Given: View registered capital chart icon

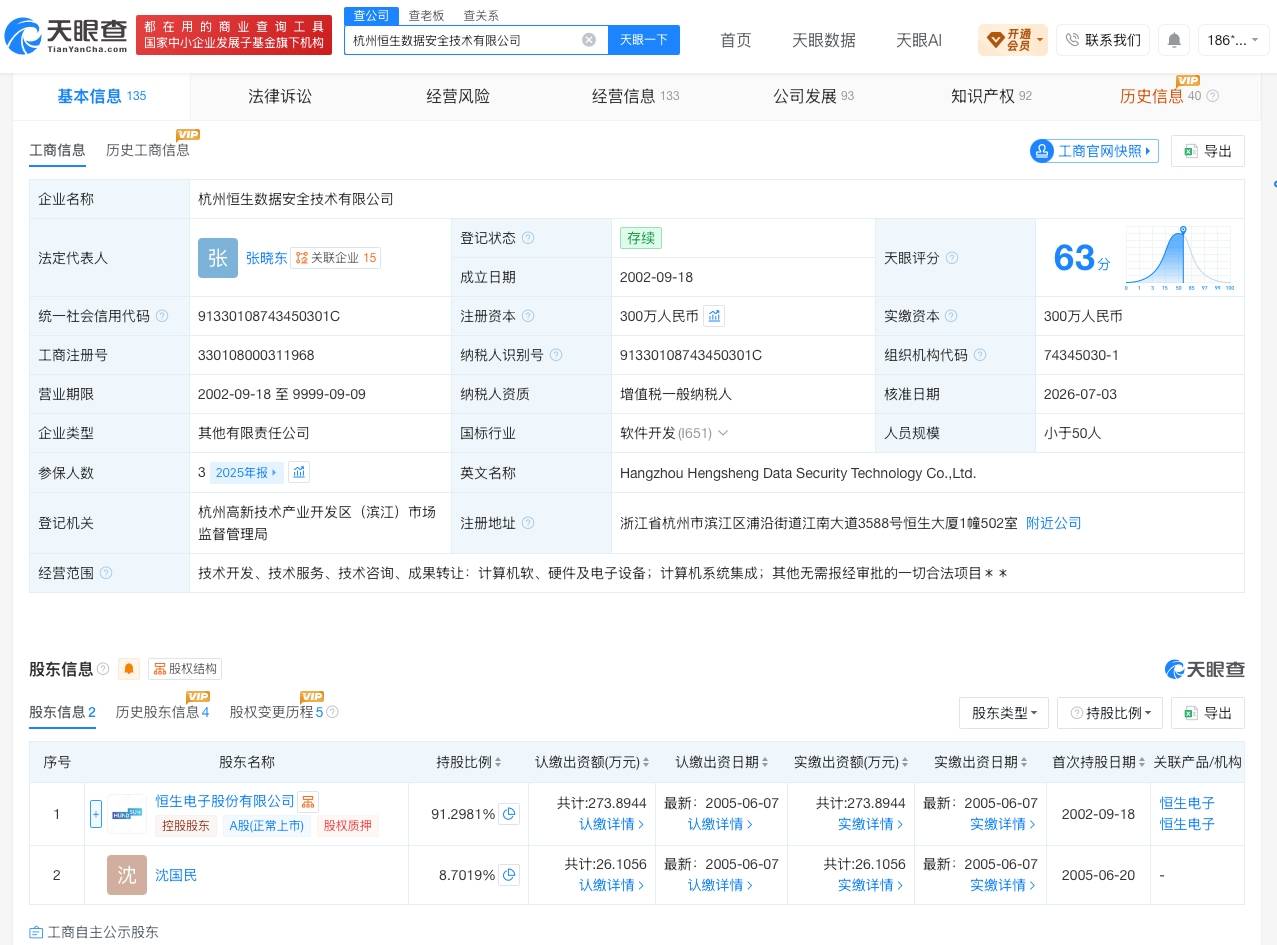Looking at the screenshot, I should pyautogui.click(x=714, y=316).
